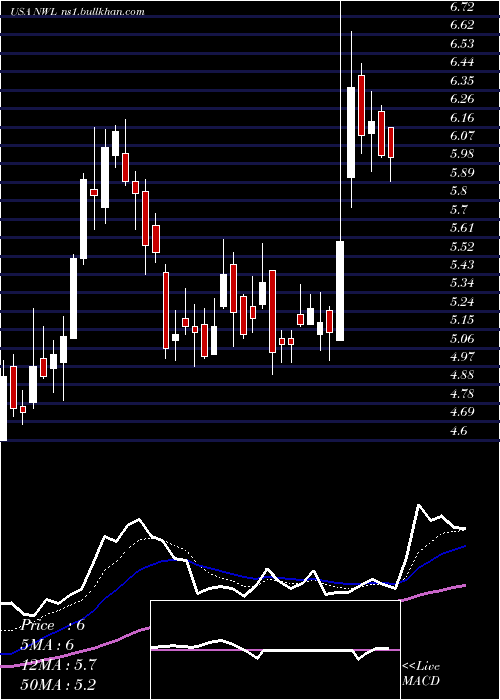The height and width of the screenshot is (700, 500).
Task: Click the 4.78 price axis label
Action: click(462, 394)
